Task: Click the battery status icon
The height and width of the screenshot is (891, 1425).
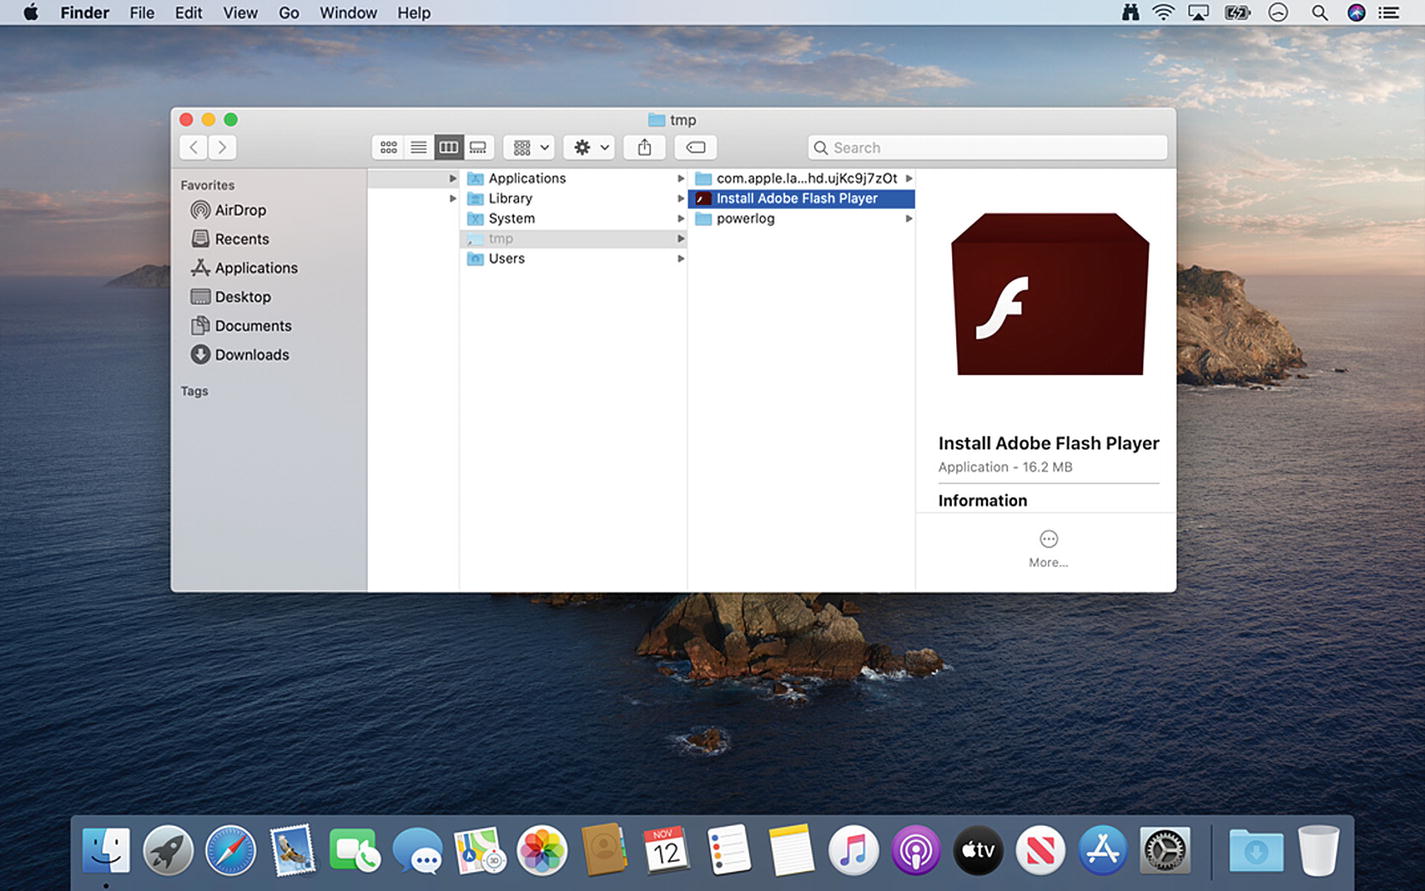Action: (1238, 13)
